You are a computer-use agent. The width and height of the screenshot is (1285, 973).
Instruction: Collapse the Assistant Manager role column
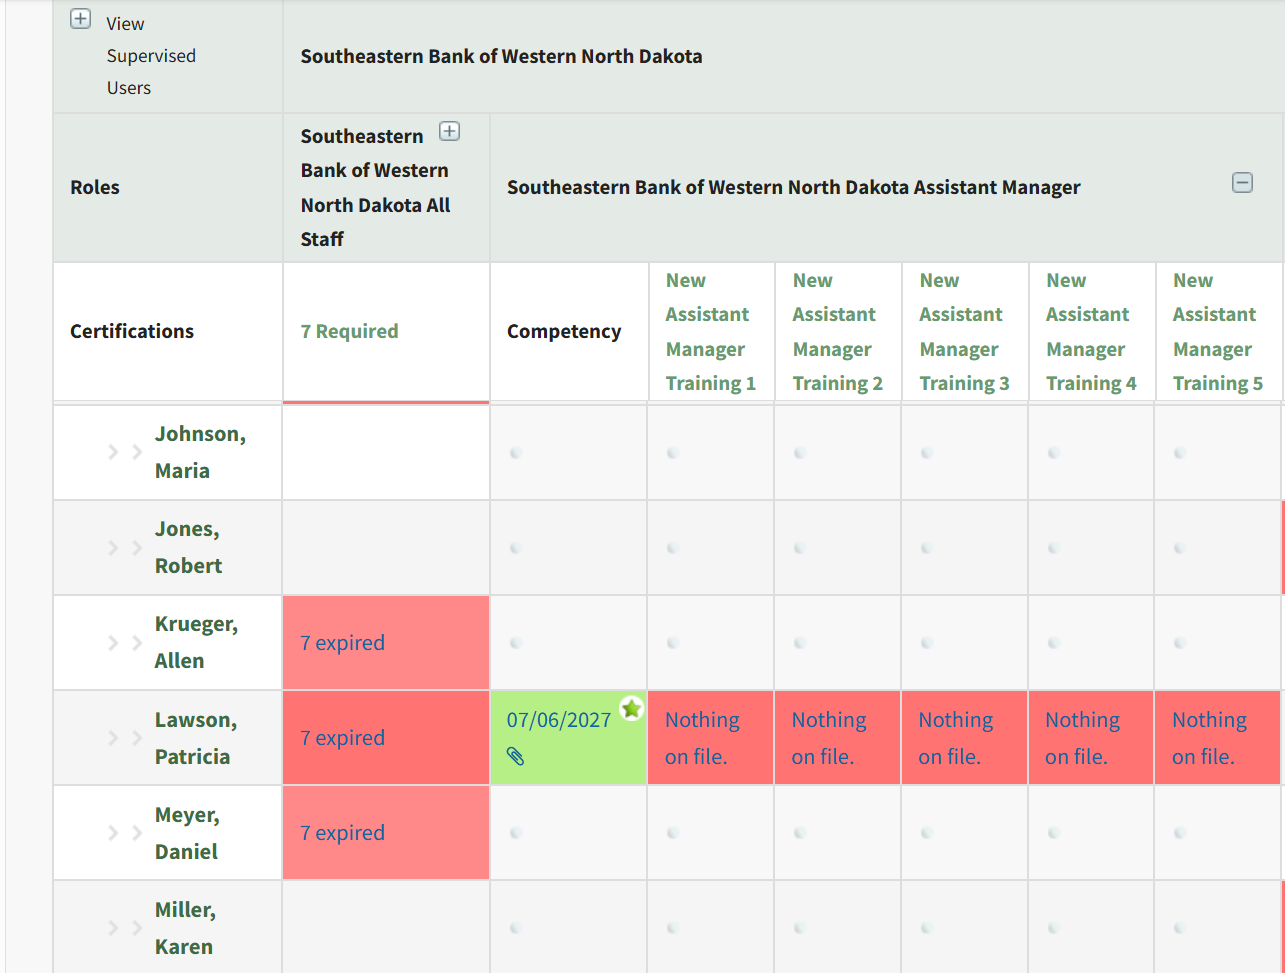[x=1242, y=183]
